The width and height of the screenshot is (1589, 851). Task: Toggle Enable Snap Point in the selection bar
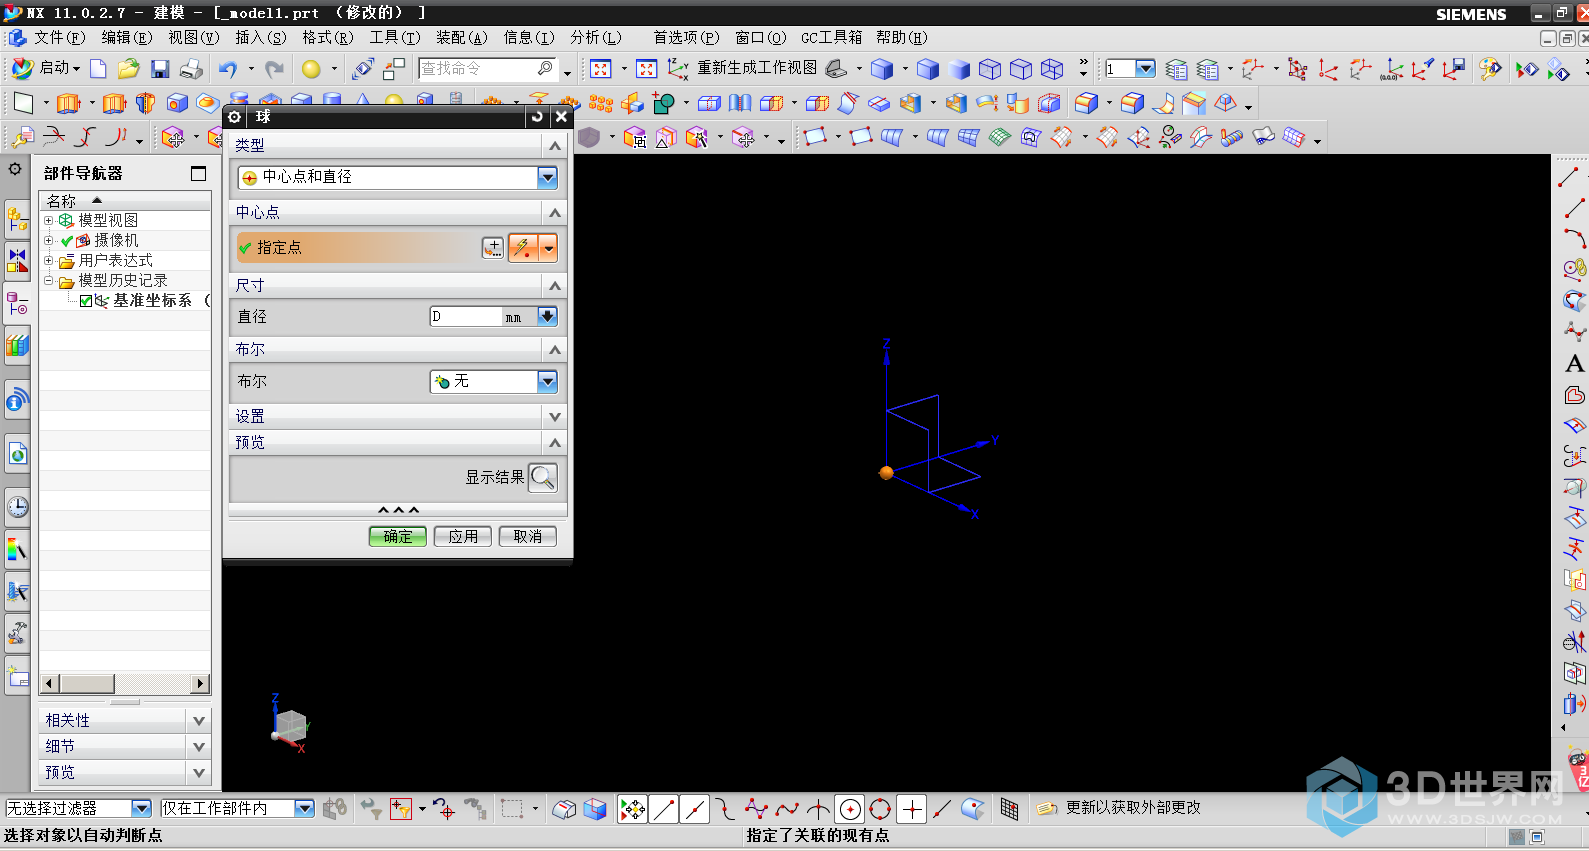[x=632, y=809]
